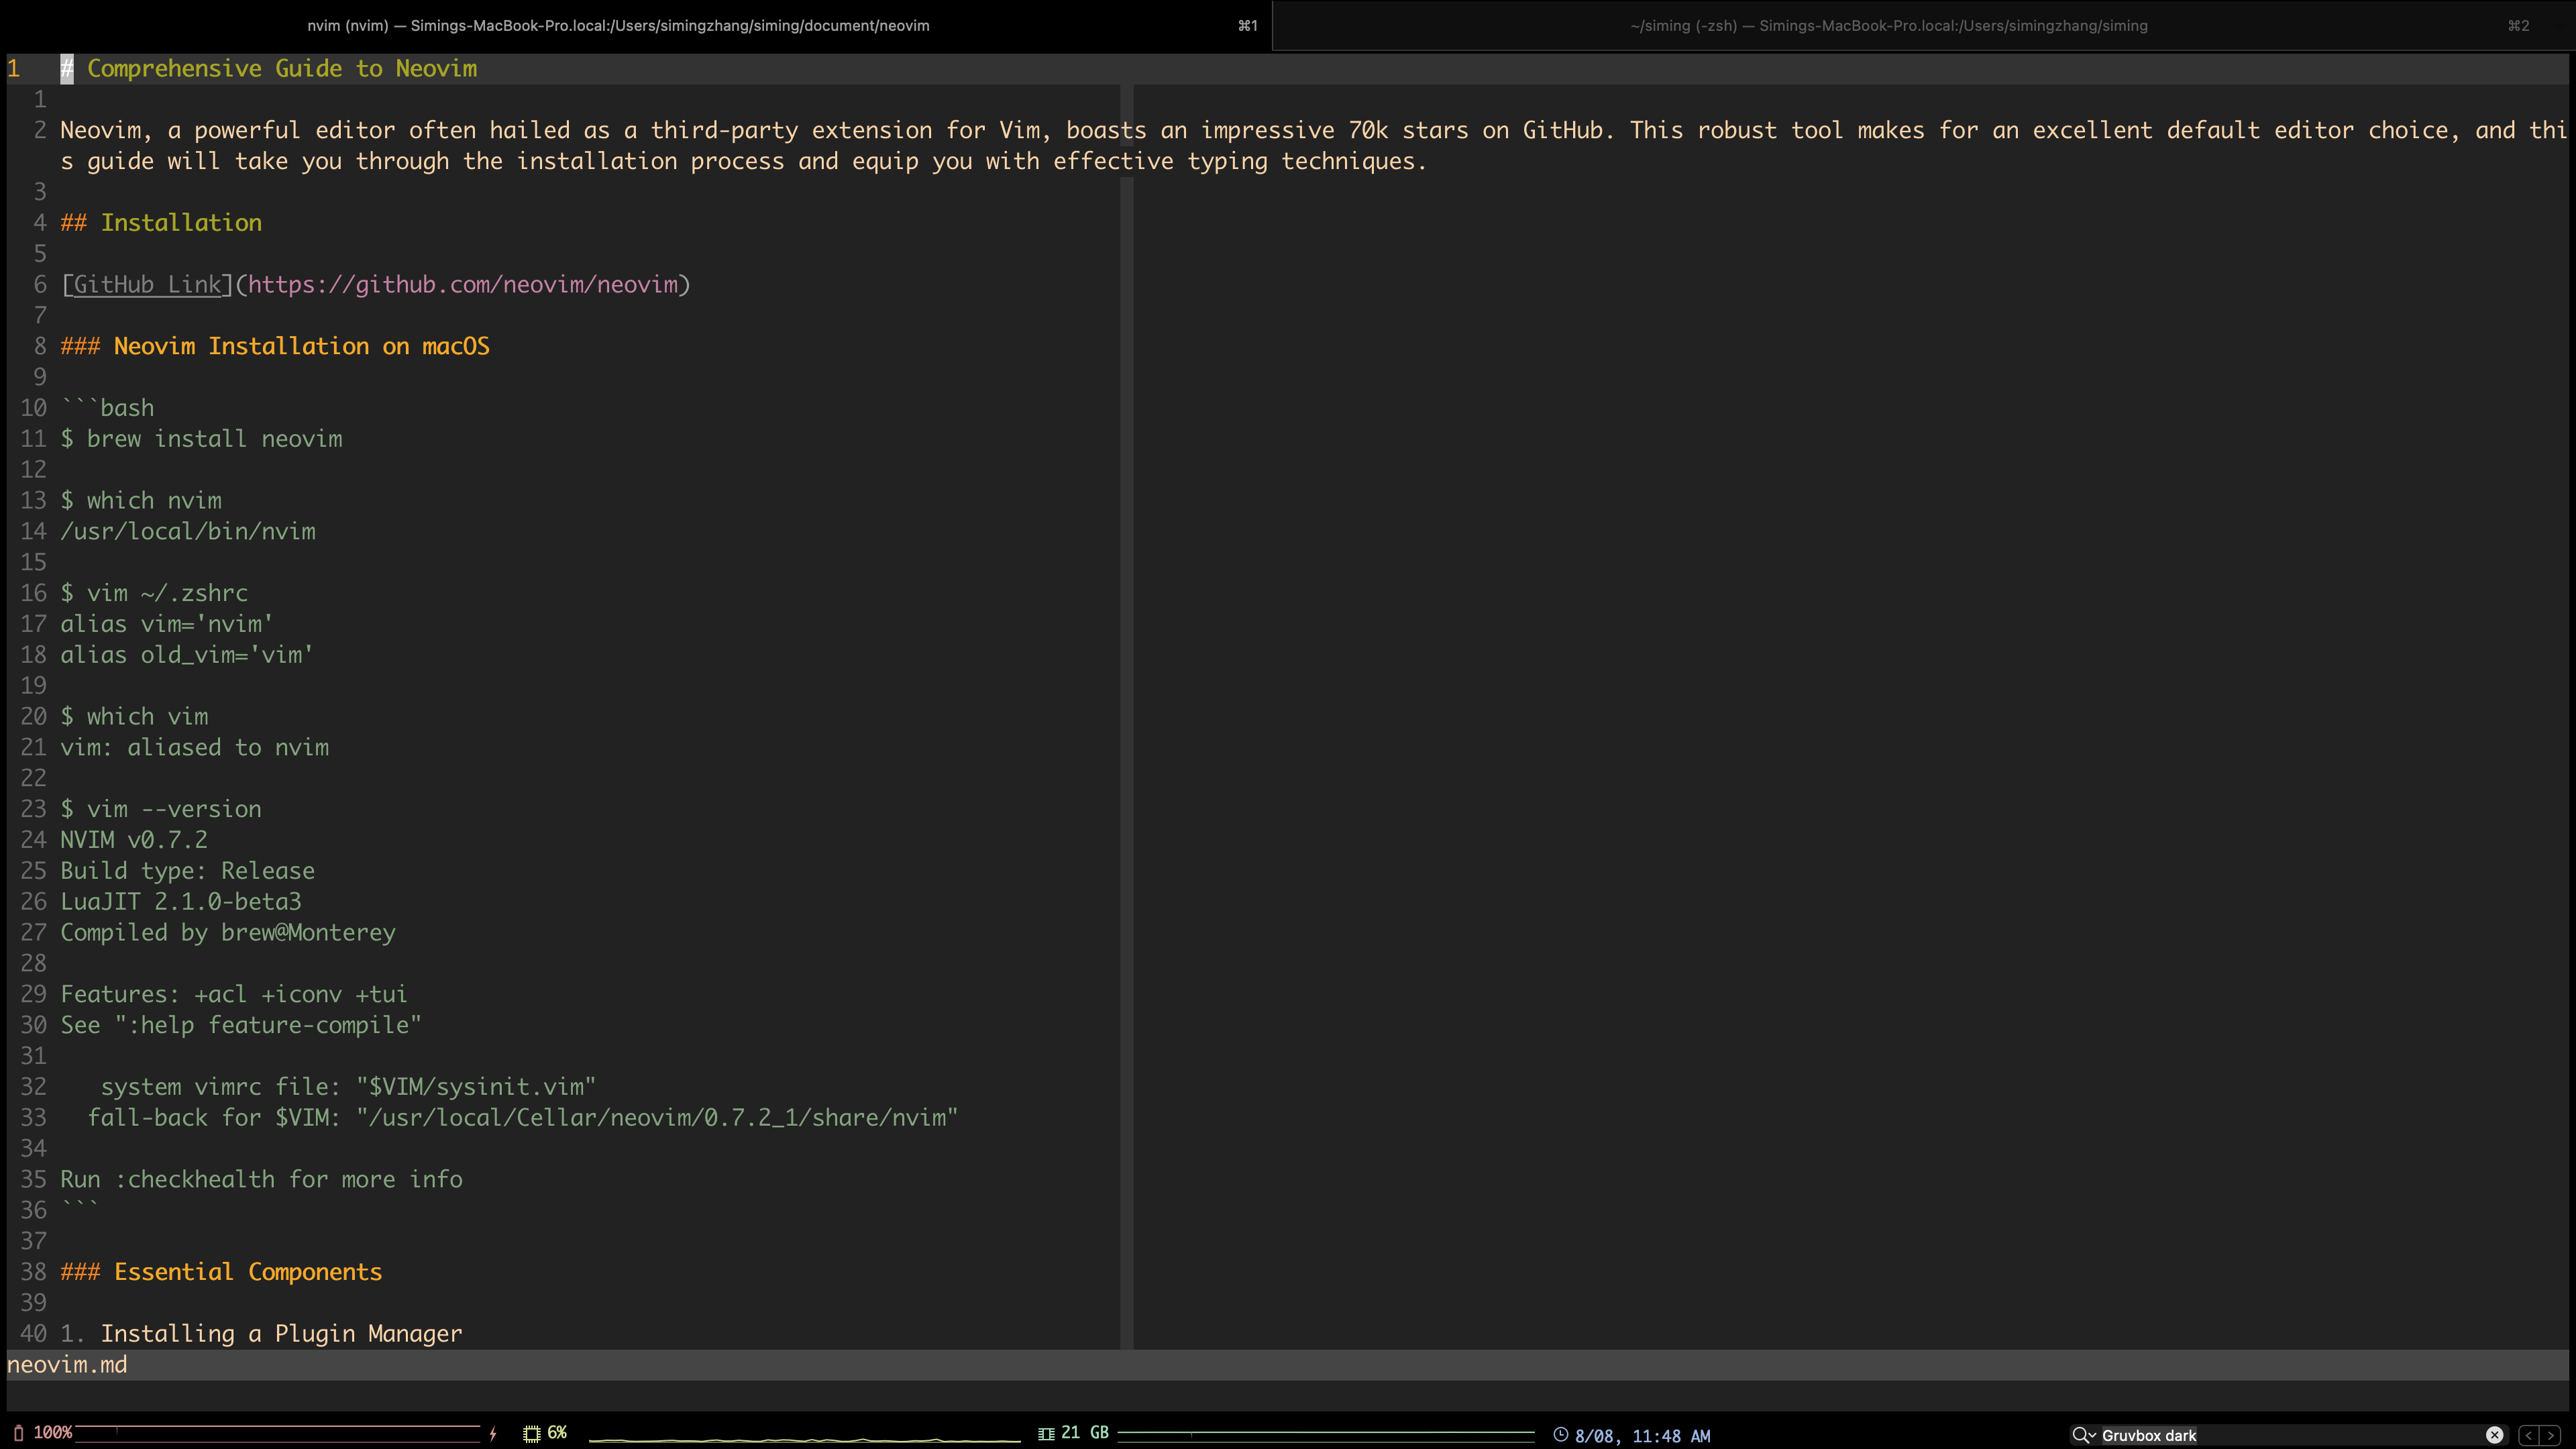The height and width of the screenshot is (1449, 2576).
Task: Click the system vimrc file line
Action: coord(348,1087)
